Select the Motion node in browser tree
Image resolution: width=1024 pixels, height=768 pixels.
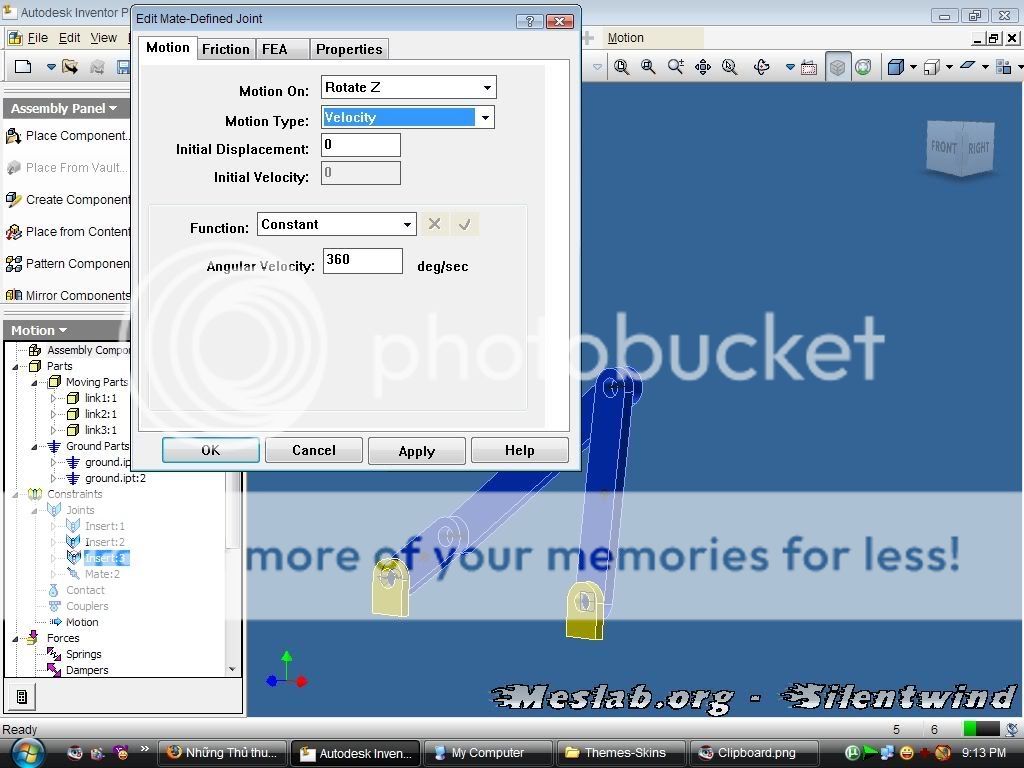click(x=82, y=622)
